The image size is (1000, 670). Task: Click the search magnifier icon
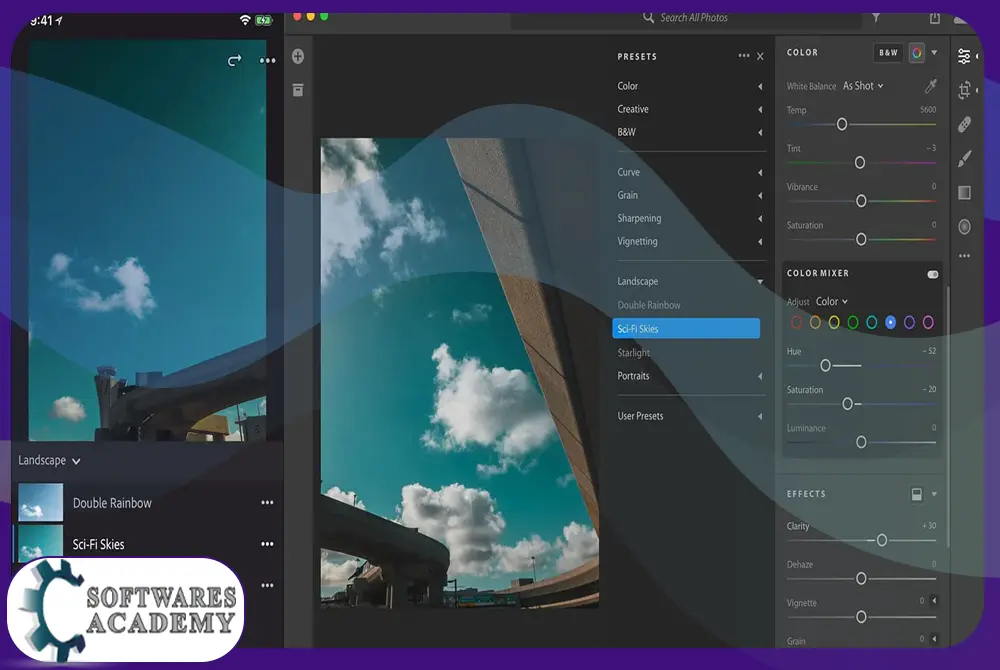click(x=648, y=17)
